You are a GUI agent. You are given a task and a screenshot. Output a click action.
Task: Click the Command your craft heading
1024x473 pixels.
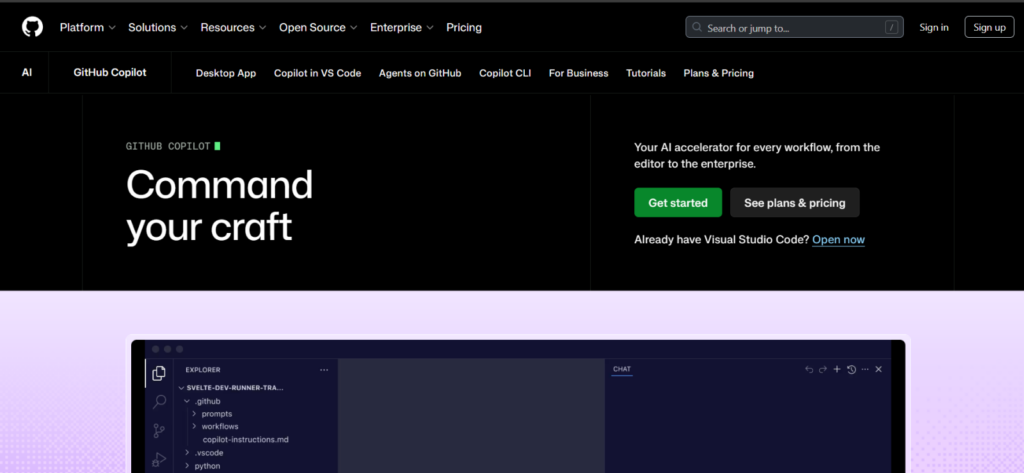pyautogui.click(x=219, y=206)
